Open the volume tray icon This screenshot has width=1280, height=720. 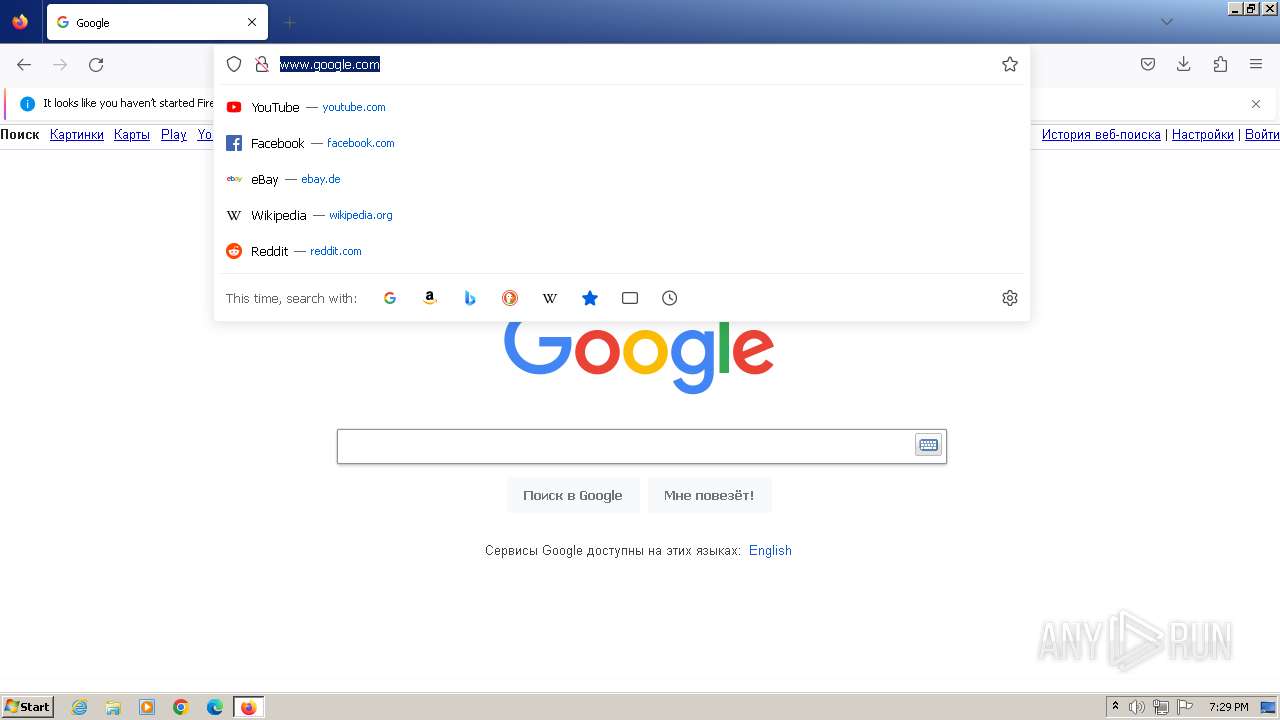click(1137, 707)
